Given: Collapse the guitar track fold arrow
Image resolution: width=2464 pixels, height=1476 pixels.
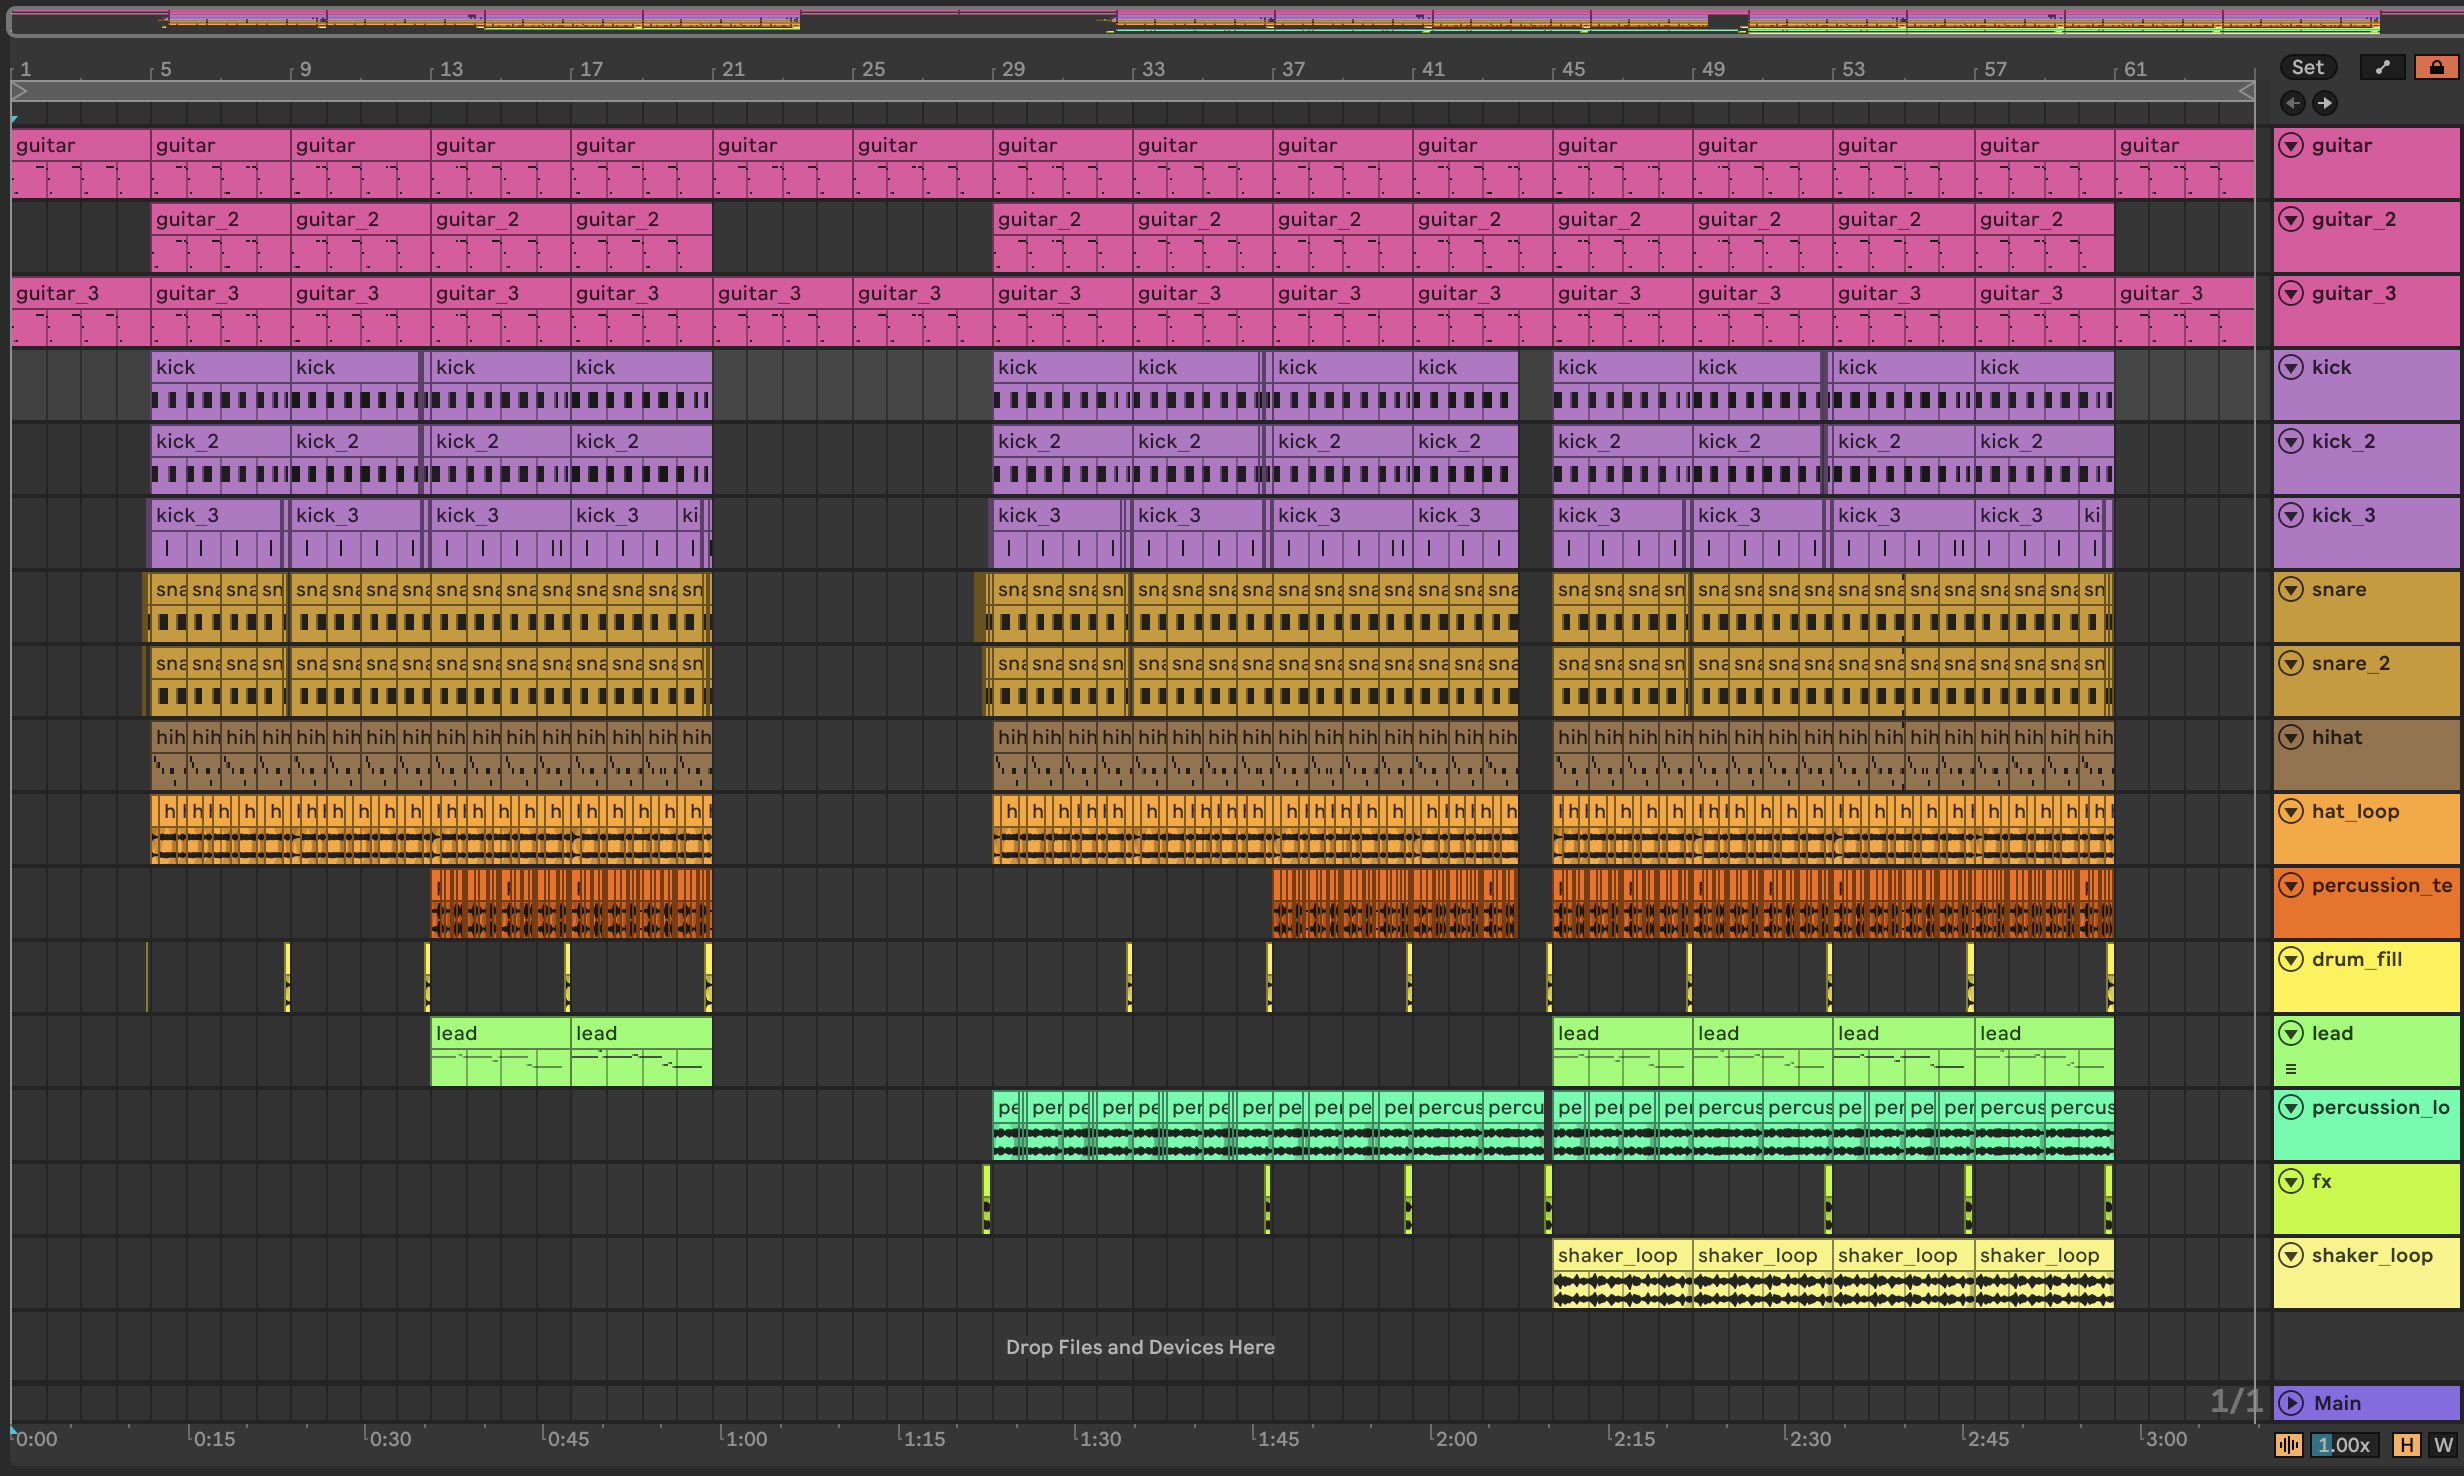Looking at the screenshot, I should tap(2291, 146).
